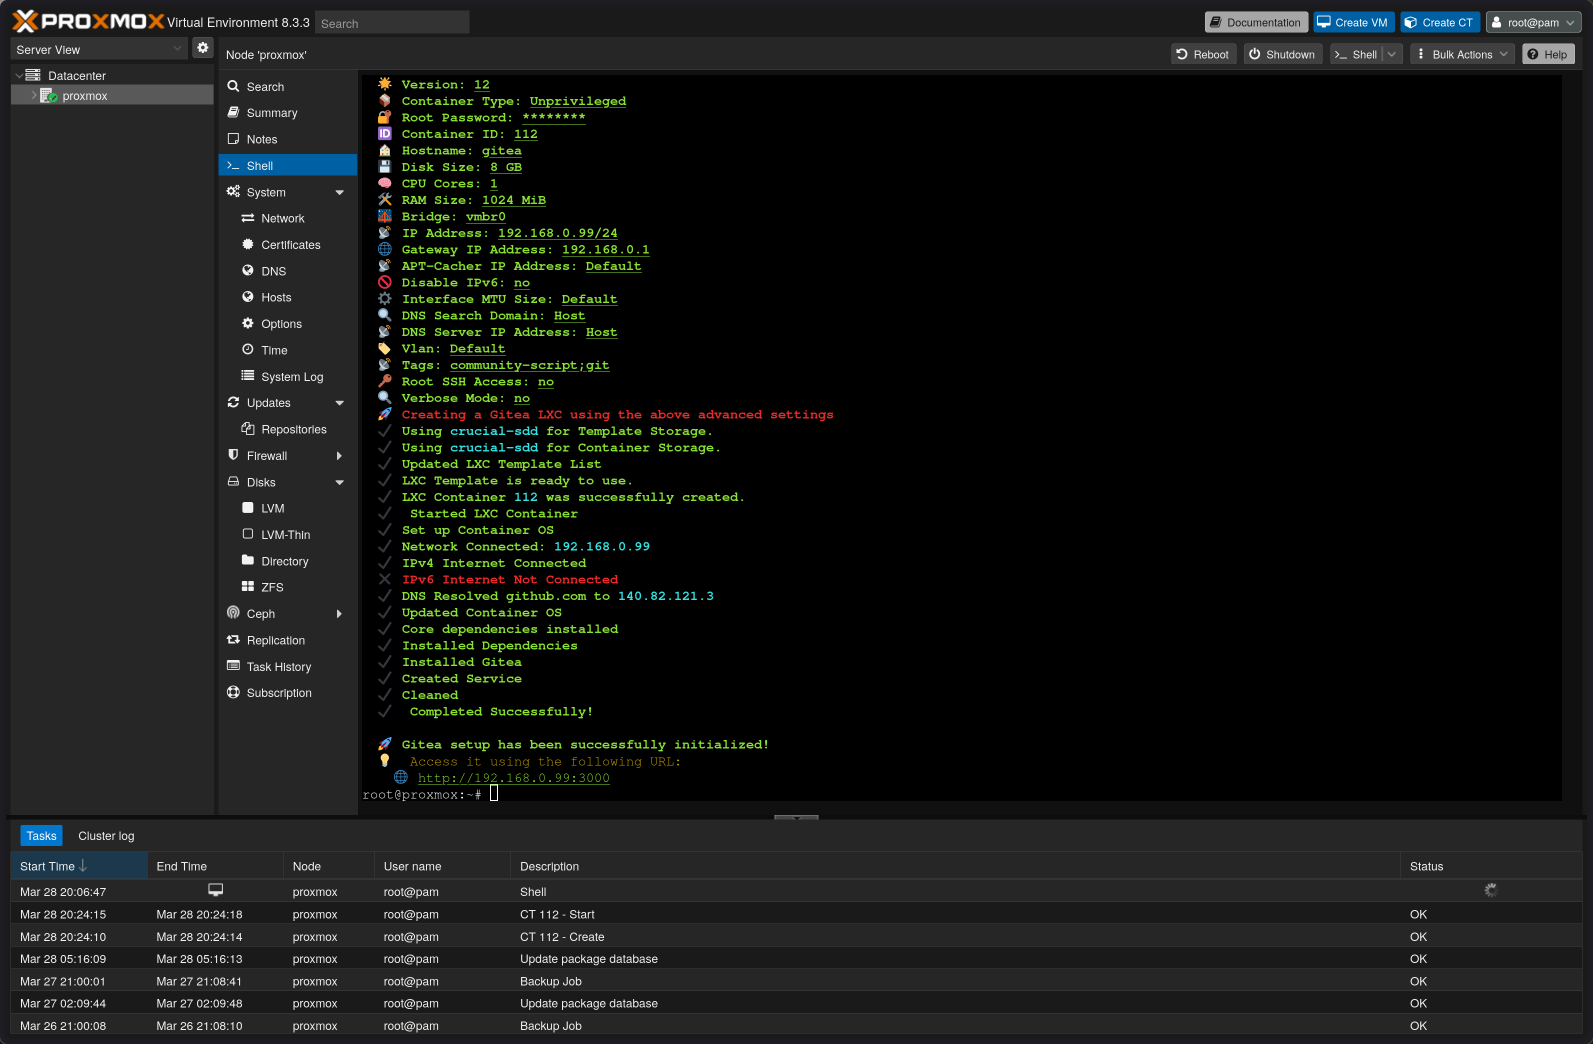Collapse the Disks section arrow
The image size is (1593, 1044).
click(339, 482)
